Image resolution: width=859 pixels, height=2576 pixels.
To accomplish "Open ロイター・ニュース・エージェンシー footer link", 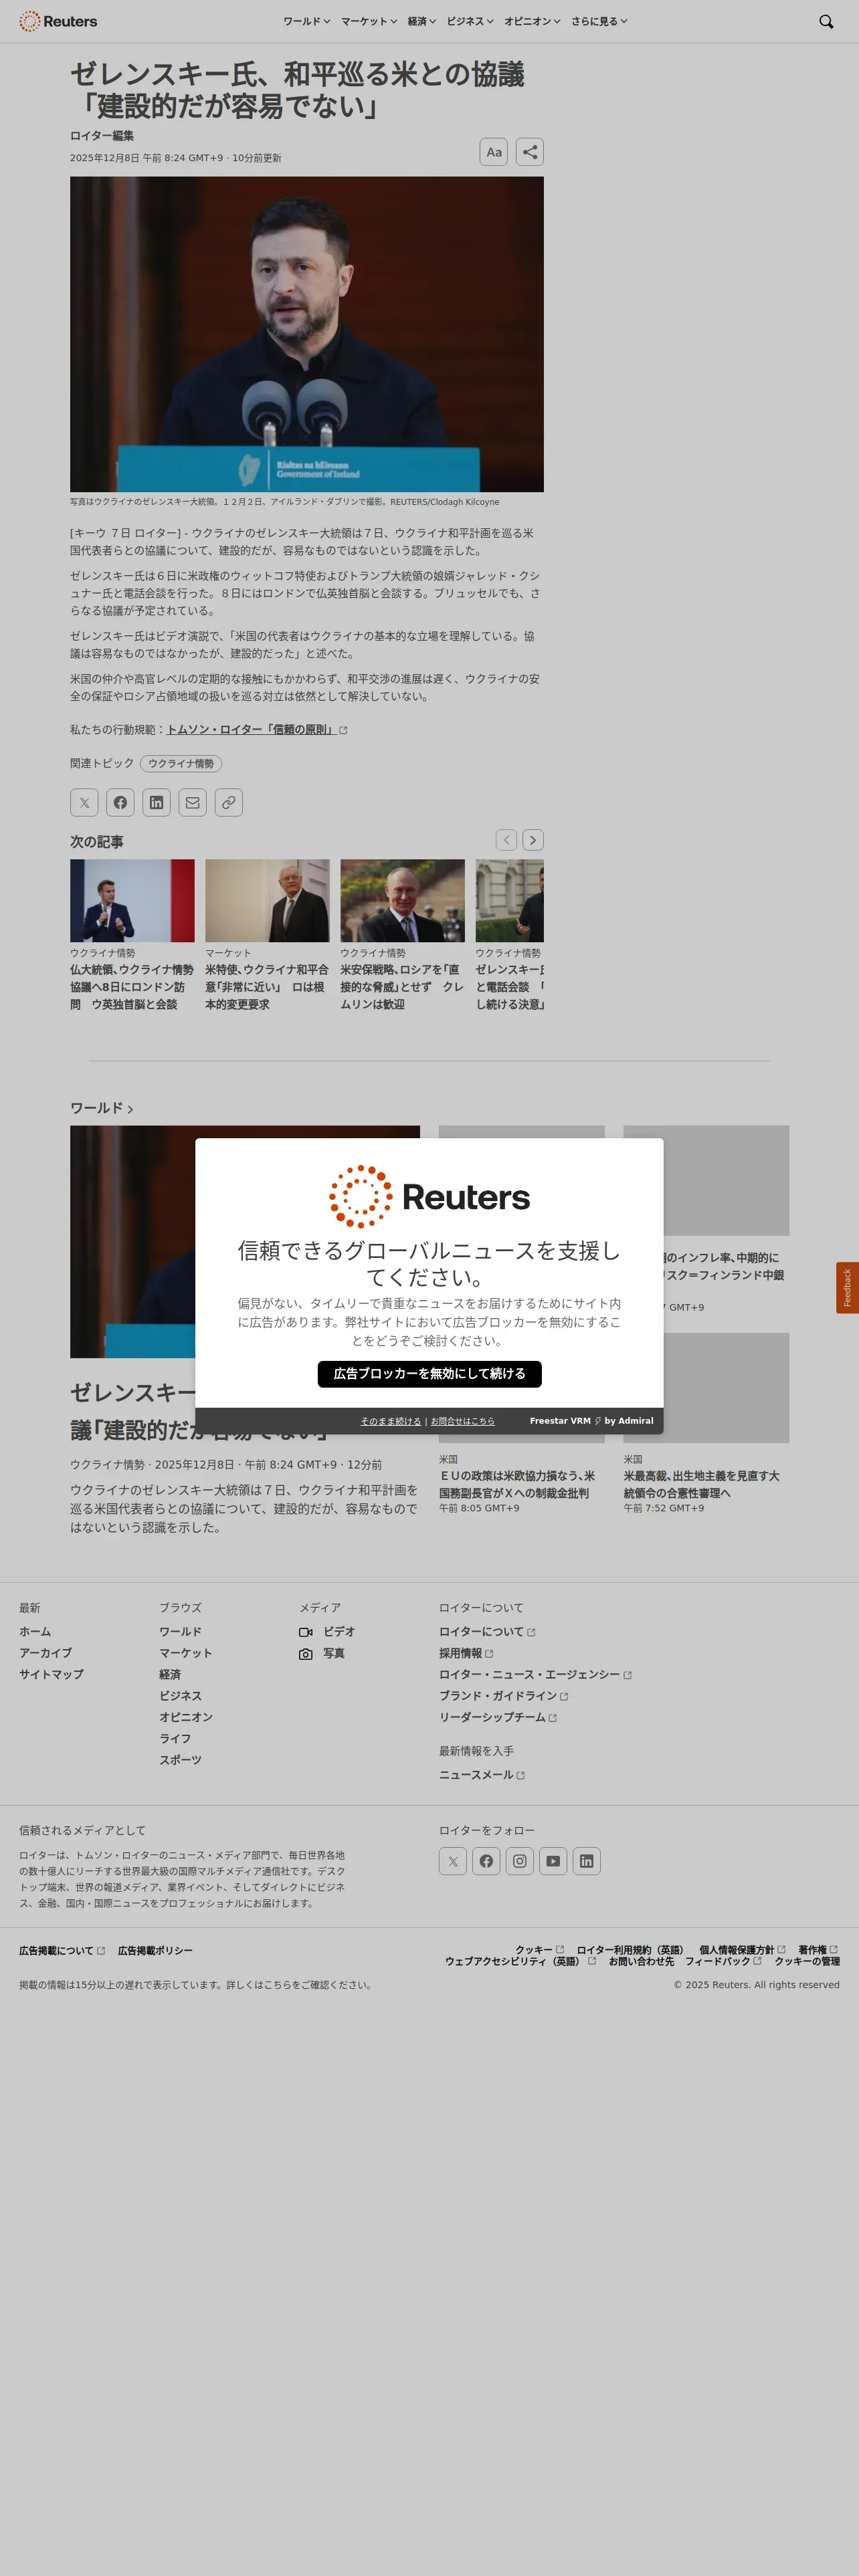I will (535, 1675).
